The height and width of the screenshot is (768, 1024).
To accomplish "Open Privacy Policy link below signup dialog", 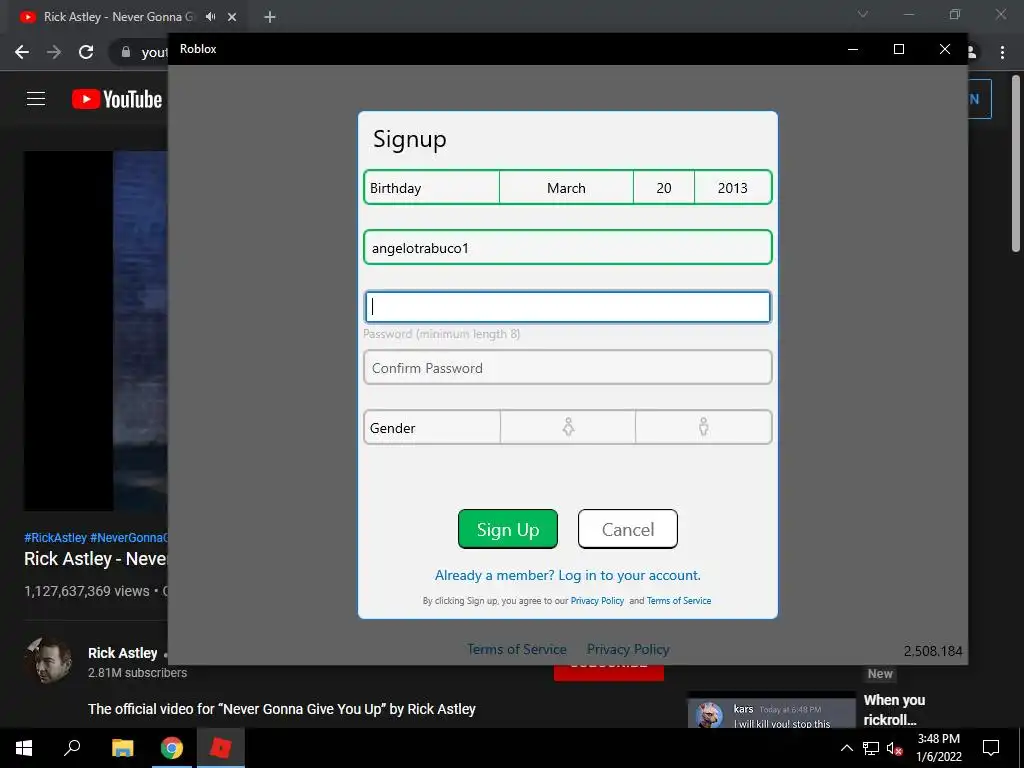I will [x=628, y=649].
